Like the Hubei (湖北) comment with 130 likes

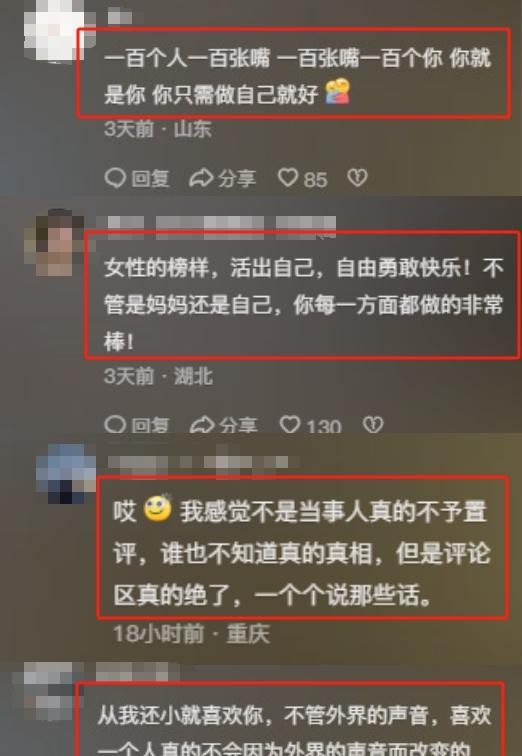(290, 425)
